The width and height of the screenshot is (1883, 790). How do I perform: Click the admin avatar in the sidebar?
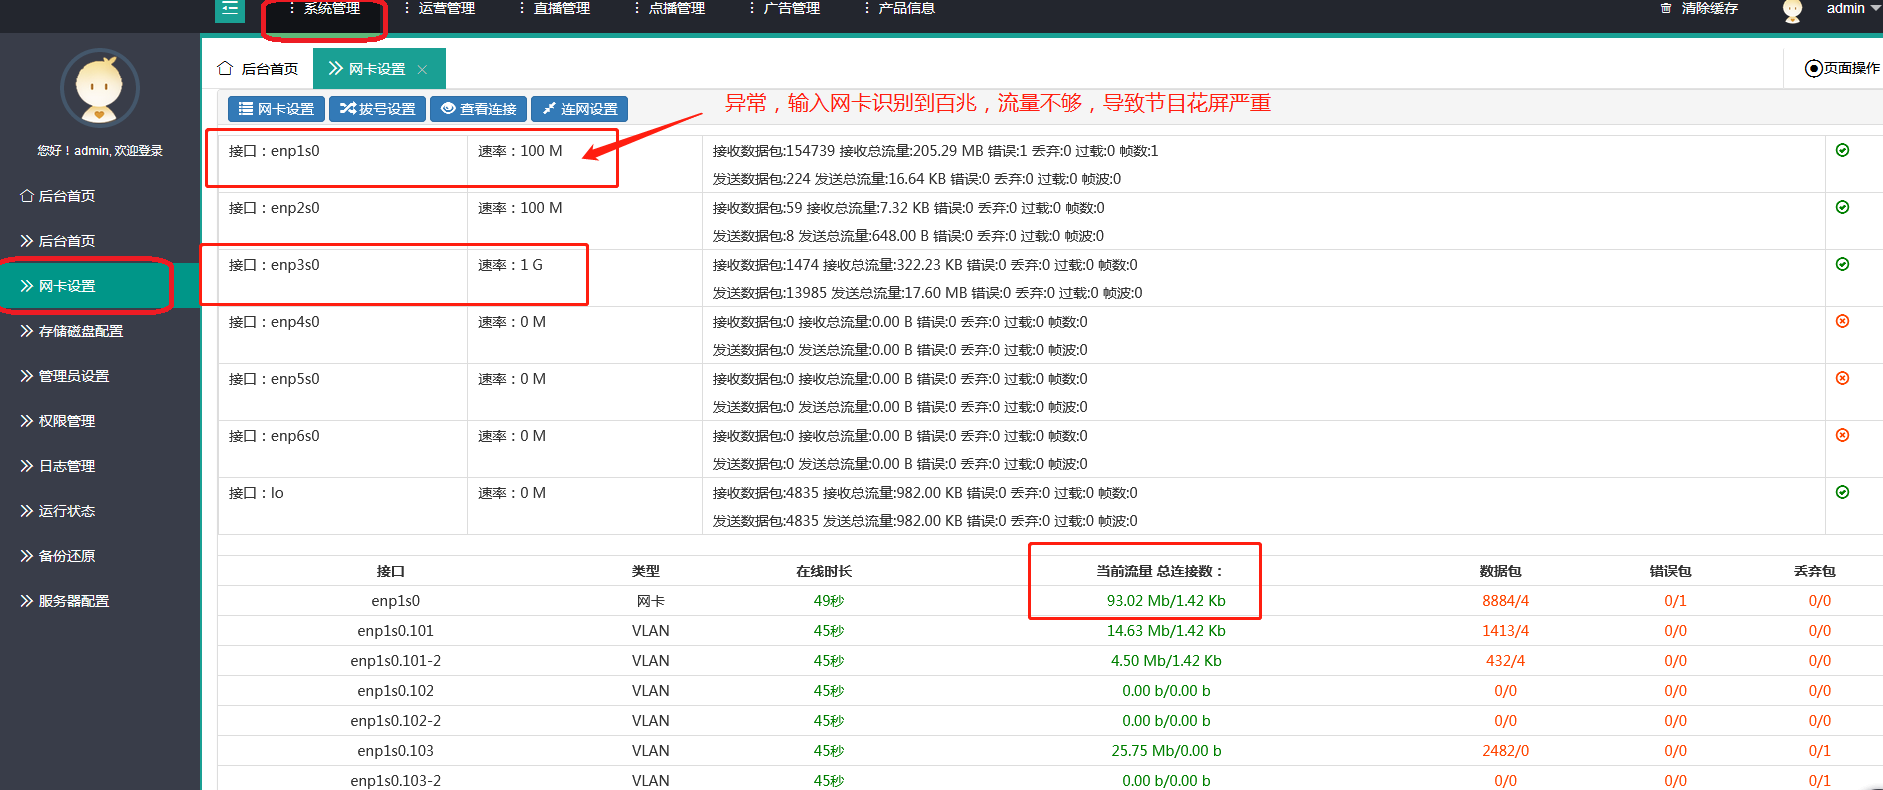click(100, 88)
